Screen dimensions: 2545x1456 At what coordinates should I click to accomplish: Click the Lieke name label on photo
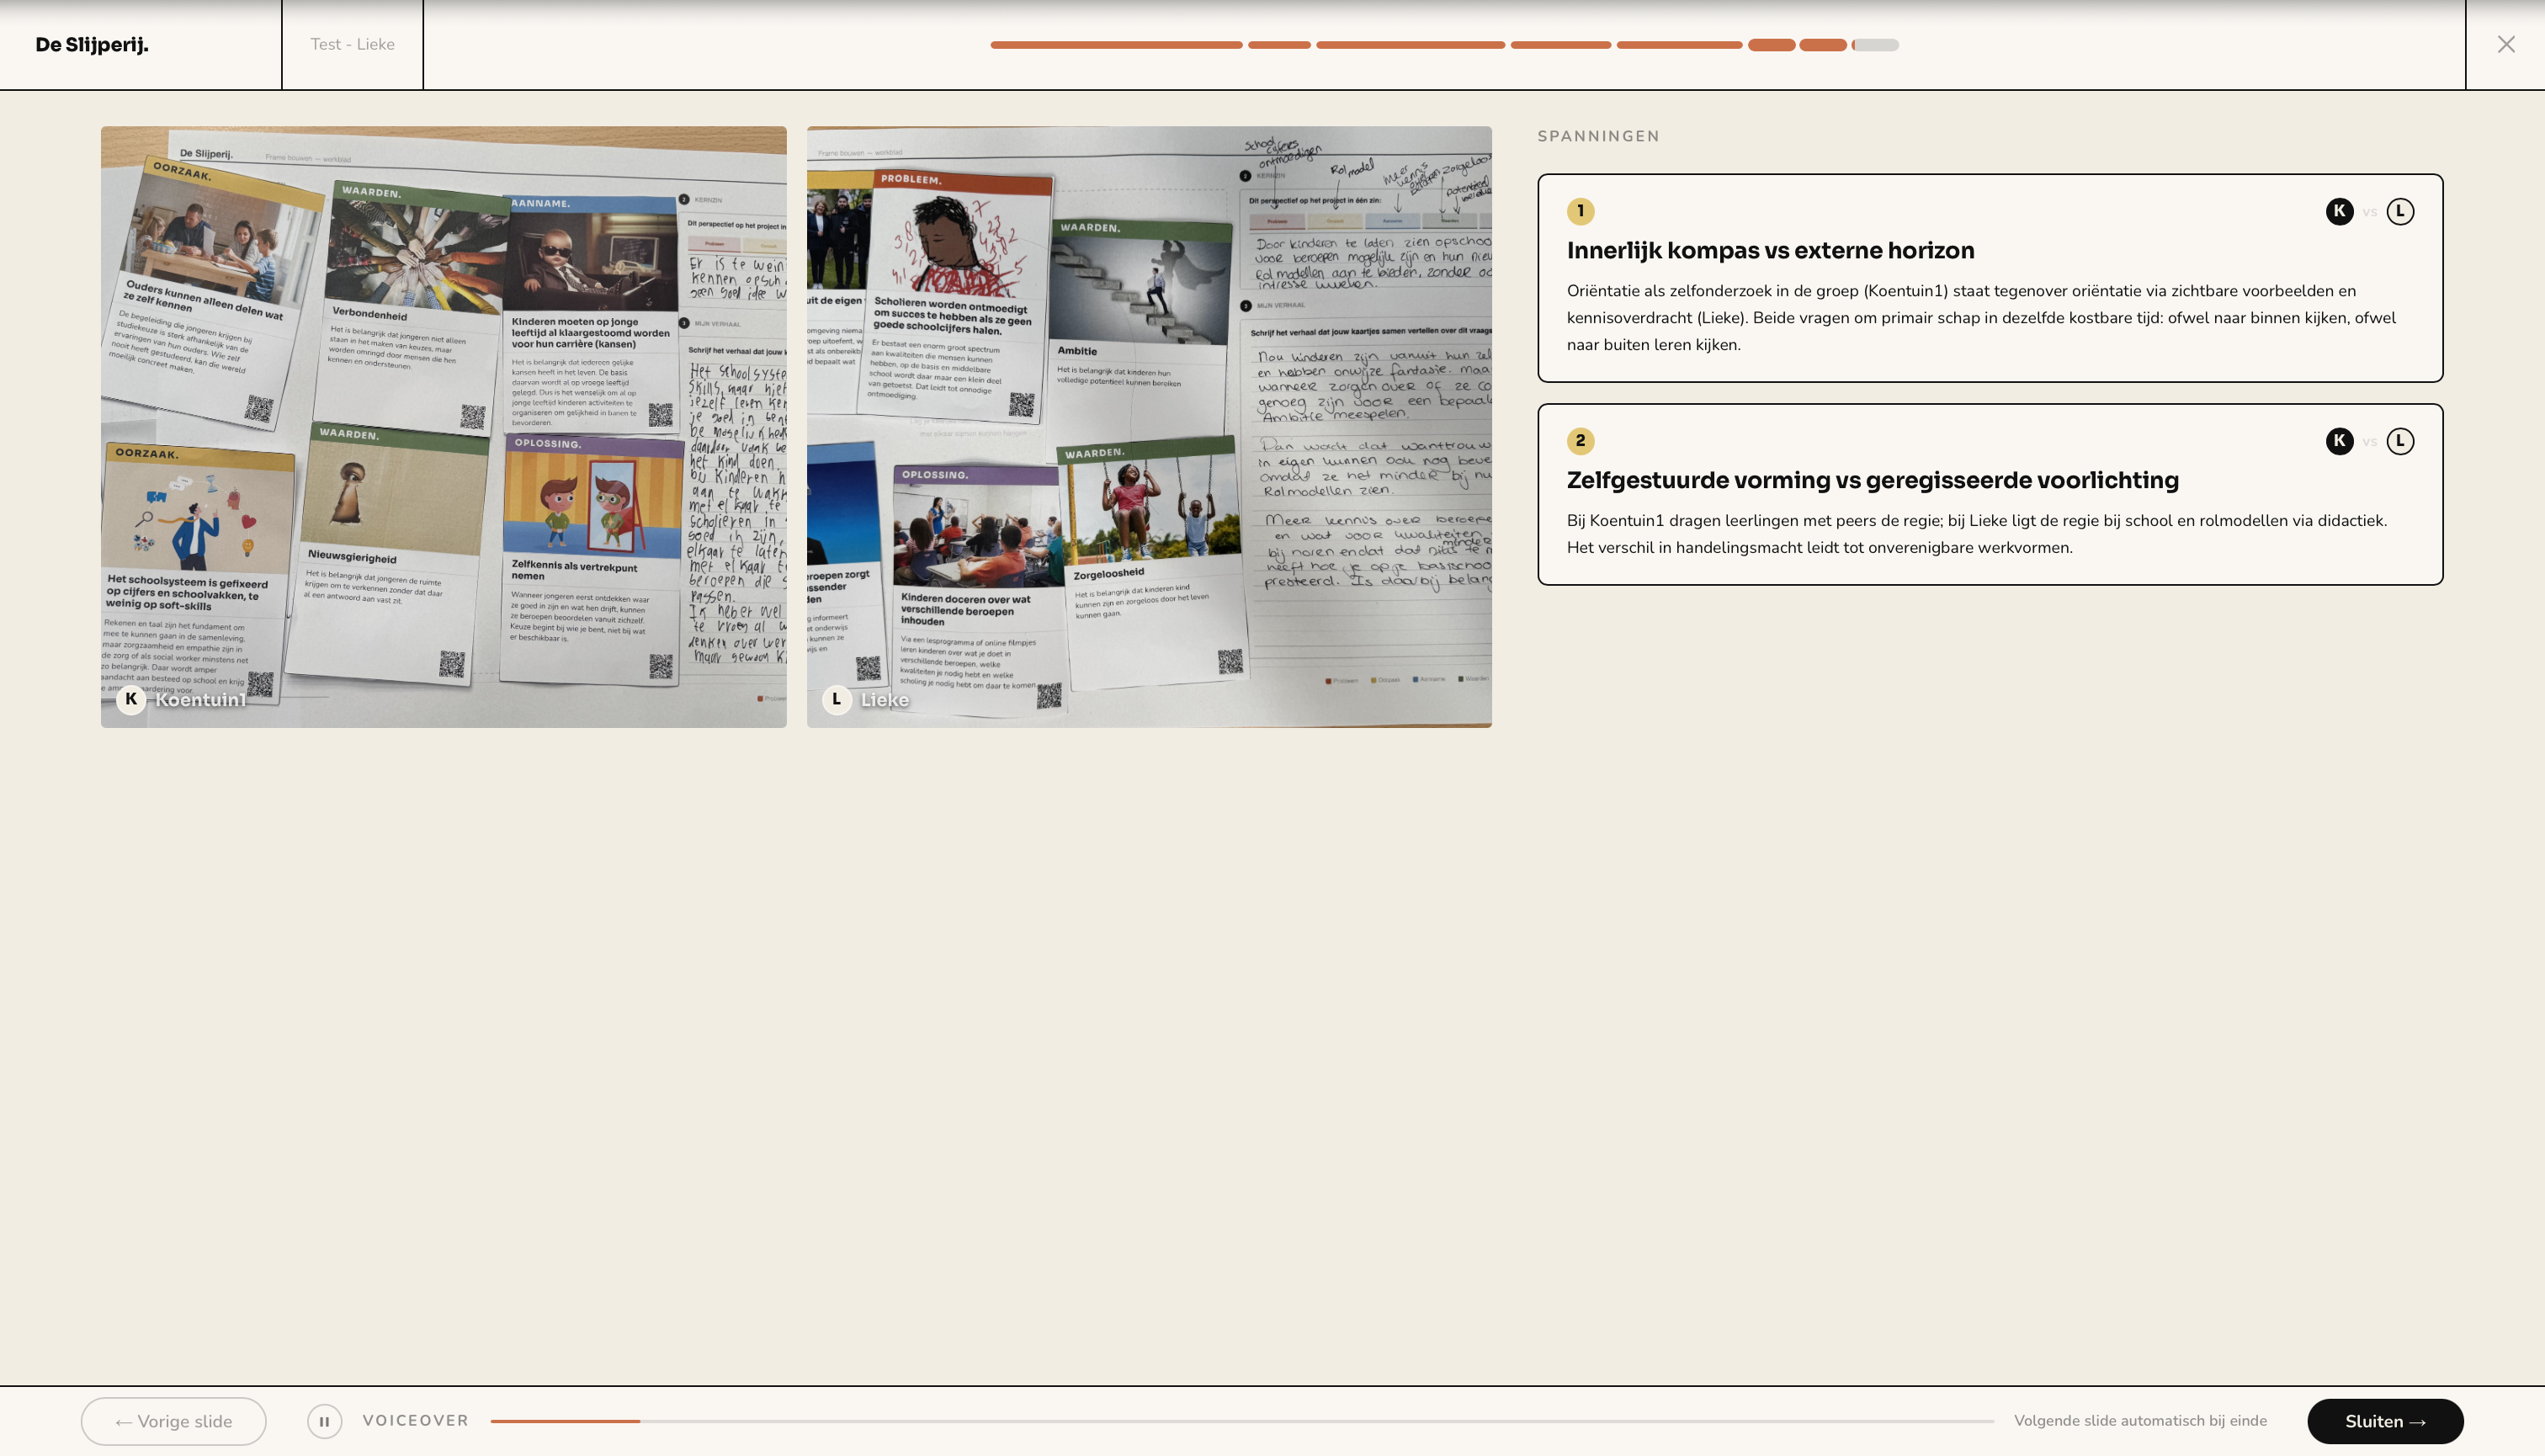click(x=885, y=699)
